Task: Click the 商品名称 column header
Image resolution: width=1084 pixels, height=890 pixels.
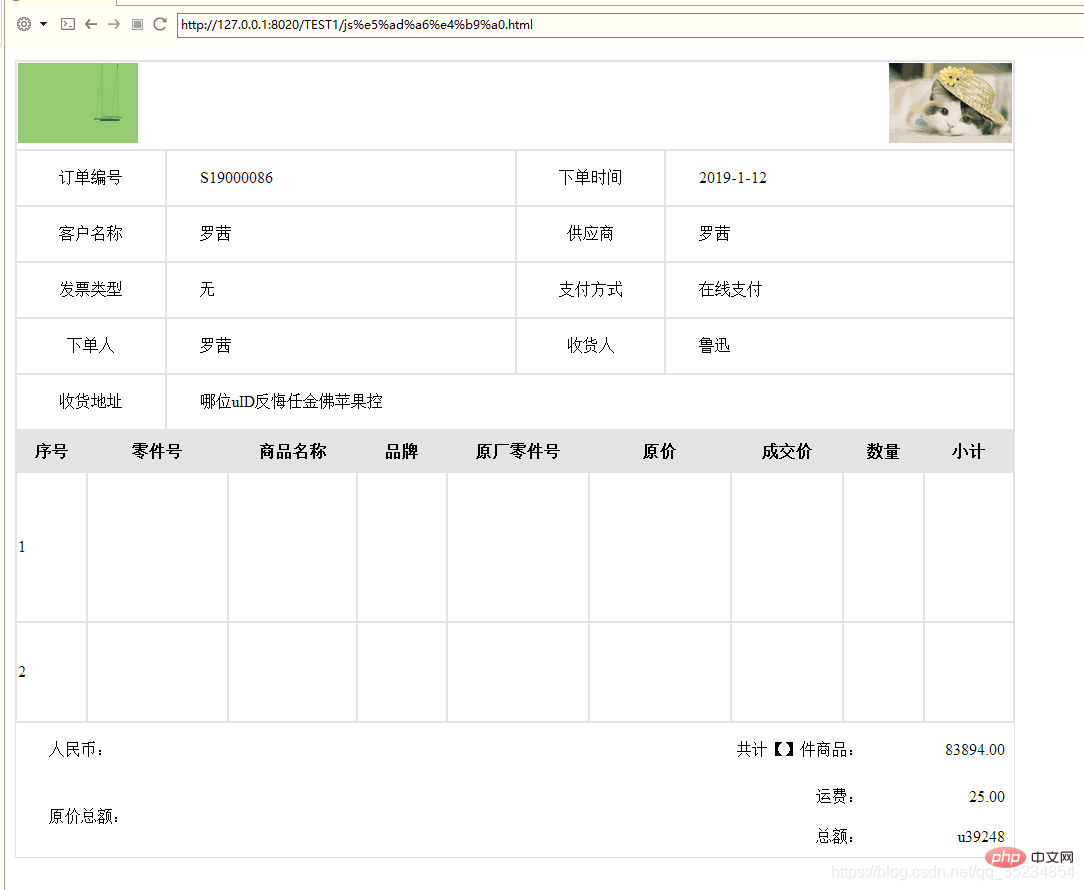Action: coord(292,452)
